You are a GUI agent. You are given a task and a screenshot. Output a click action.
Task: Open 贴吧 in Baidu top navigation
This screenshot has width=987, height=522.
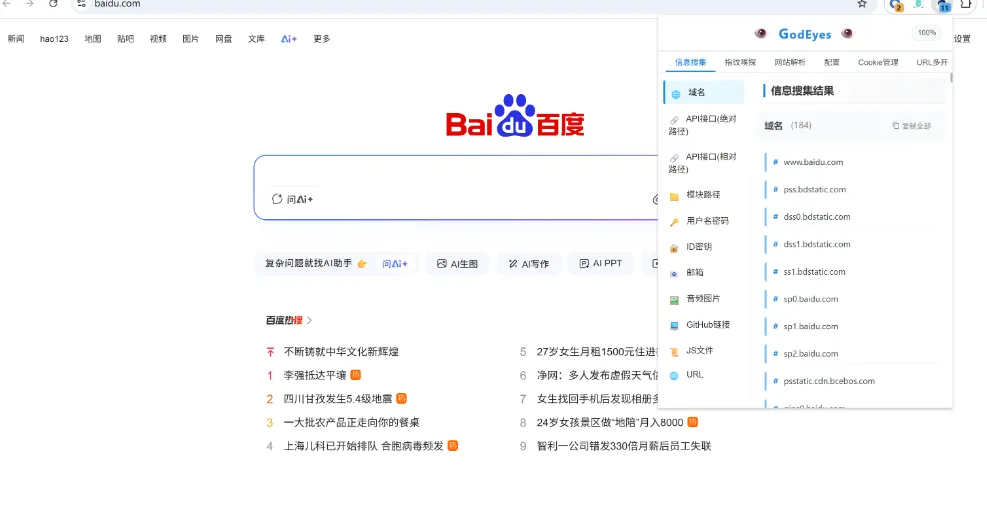tap(126, 39)
